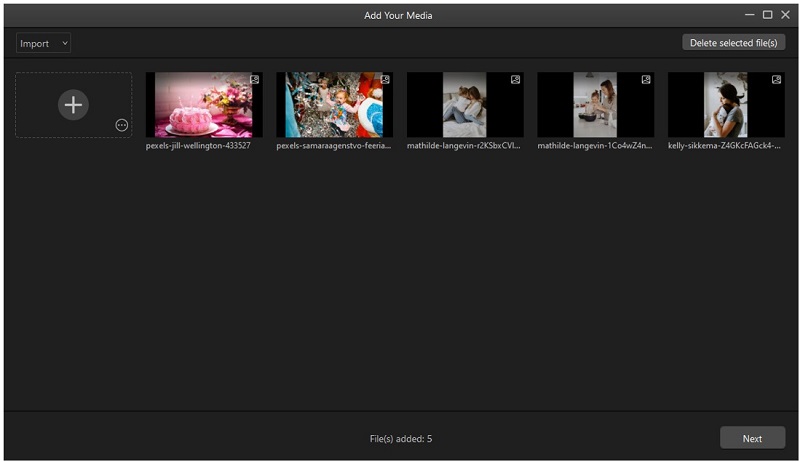The width and height of the screenshot is (800, 462).
Task: Click Delete selected file(s) button
Action: (x=733, y=43)
